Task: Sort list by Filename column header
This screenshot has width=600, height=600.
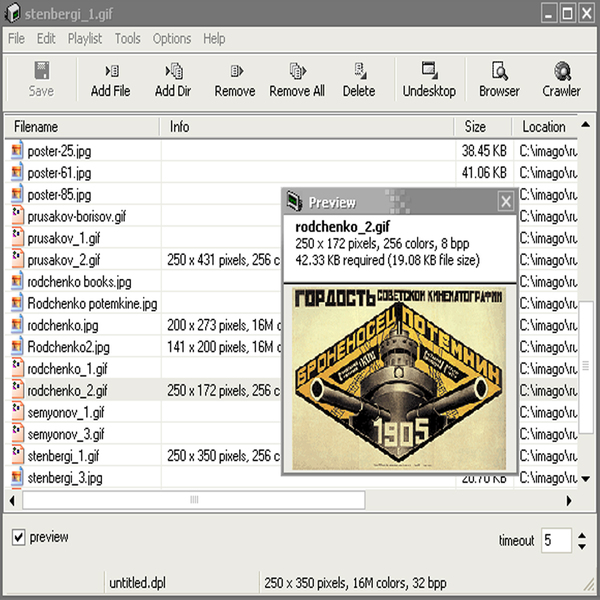Action: click(80, 127)
